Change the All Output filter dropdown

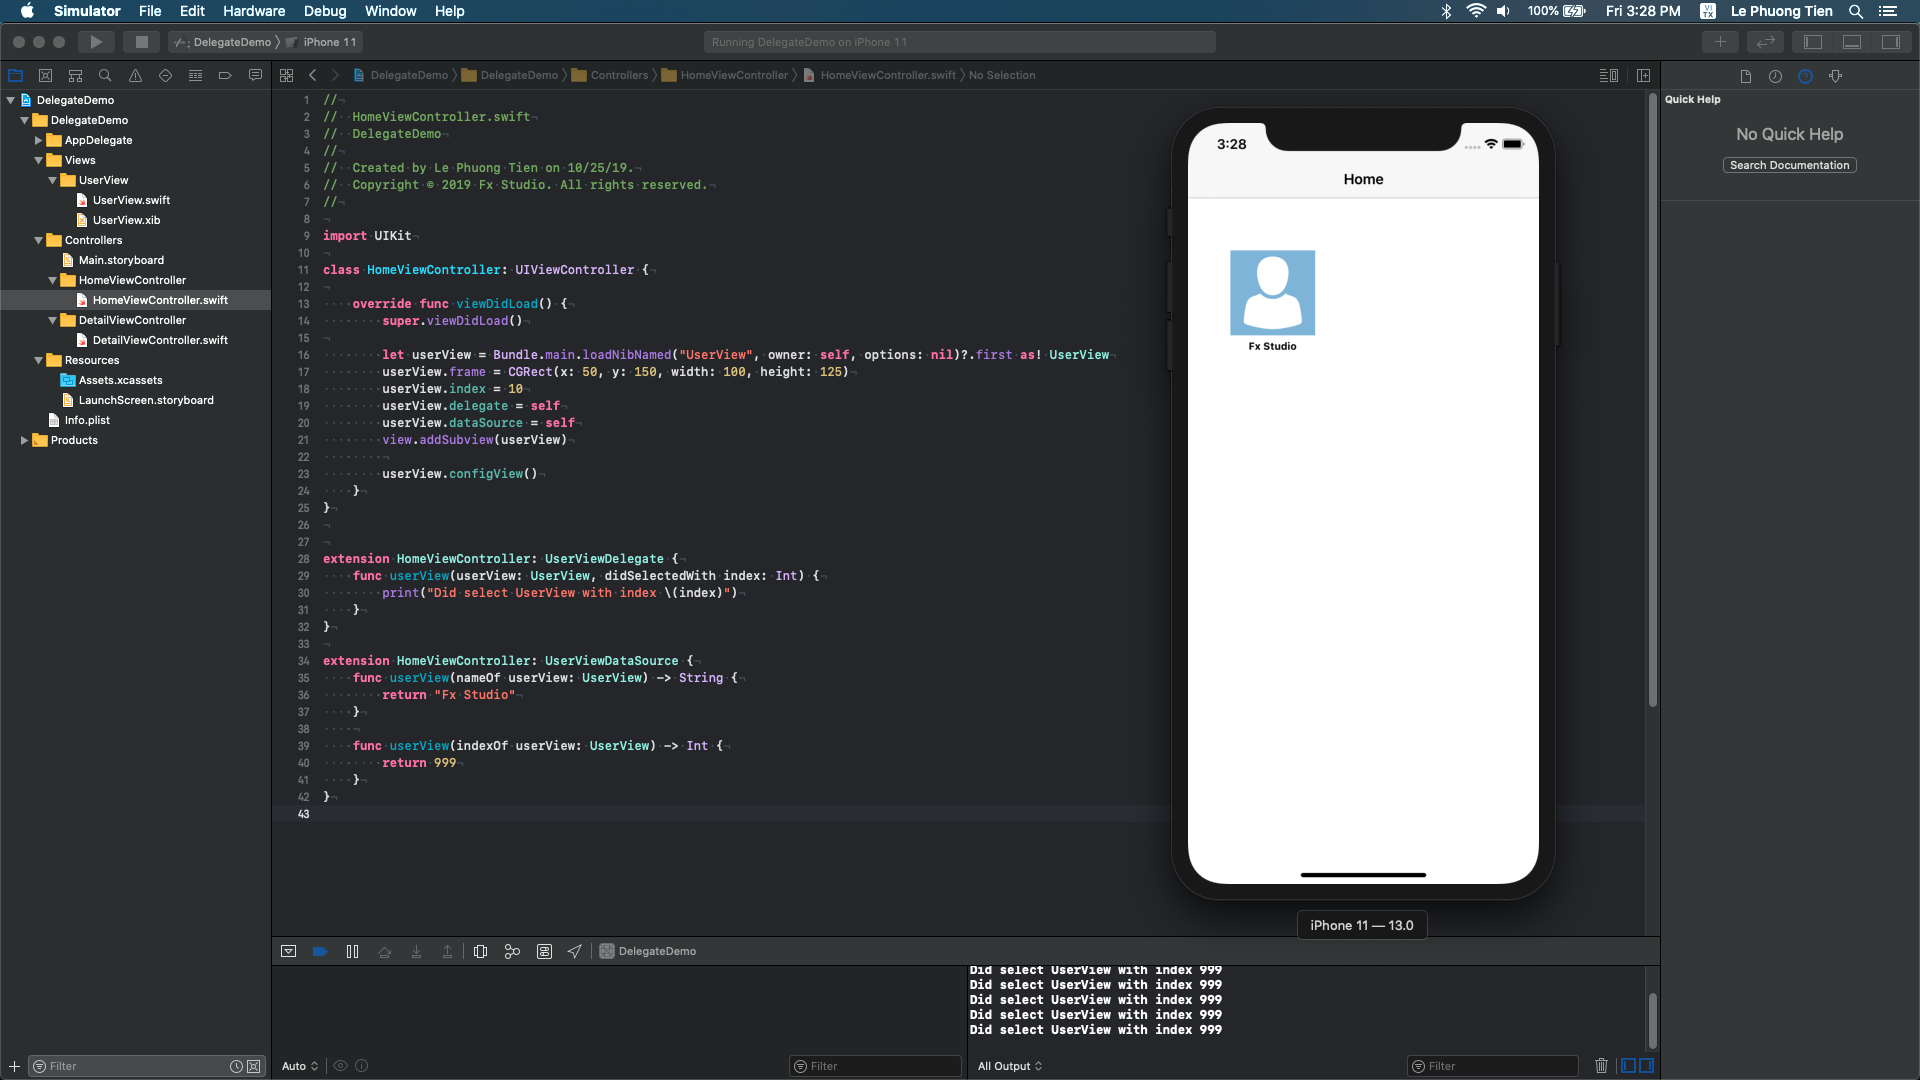(1009, 1066)
